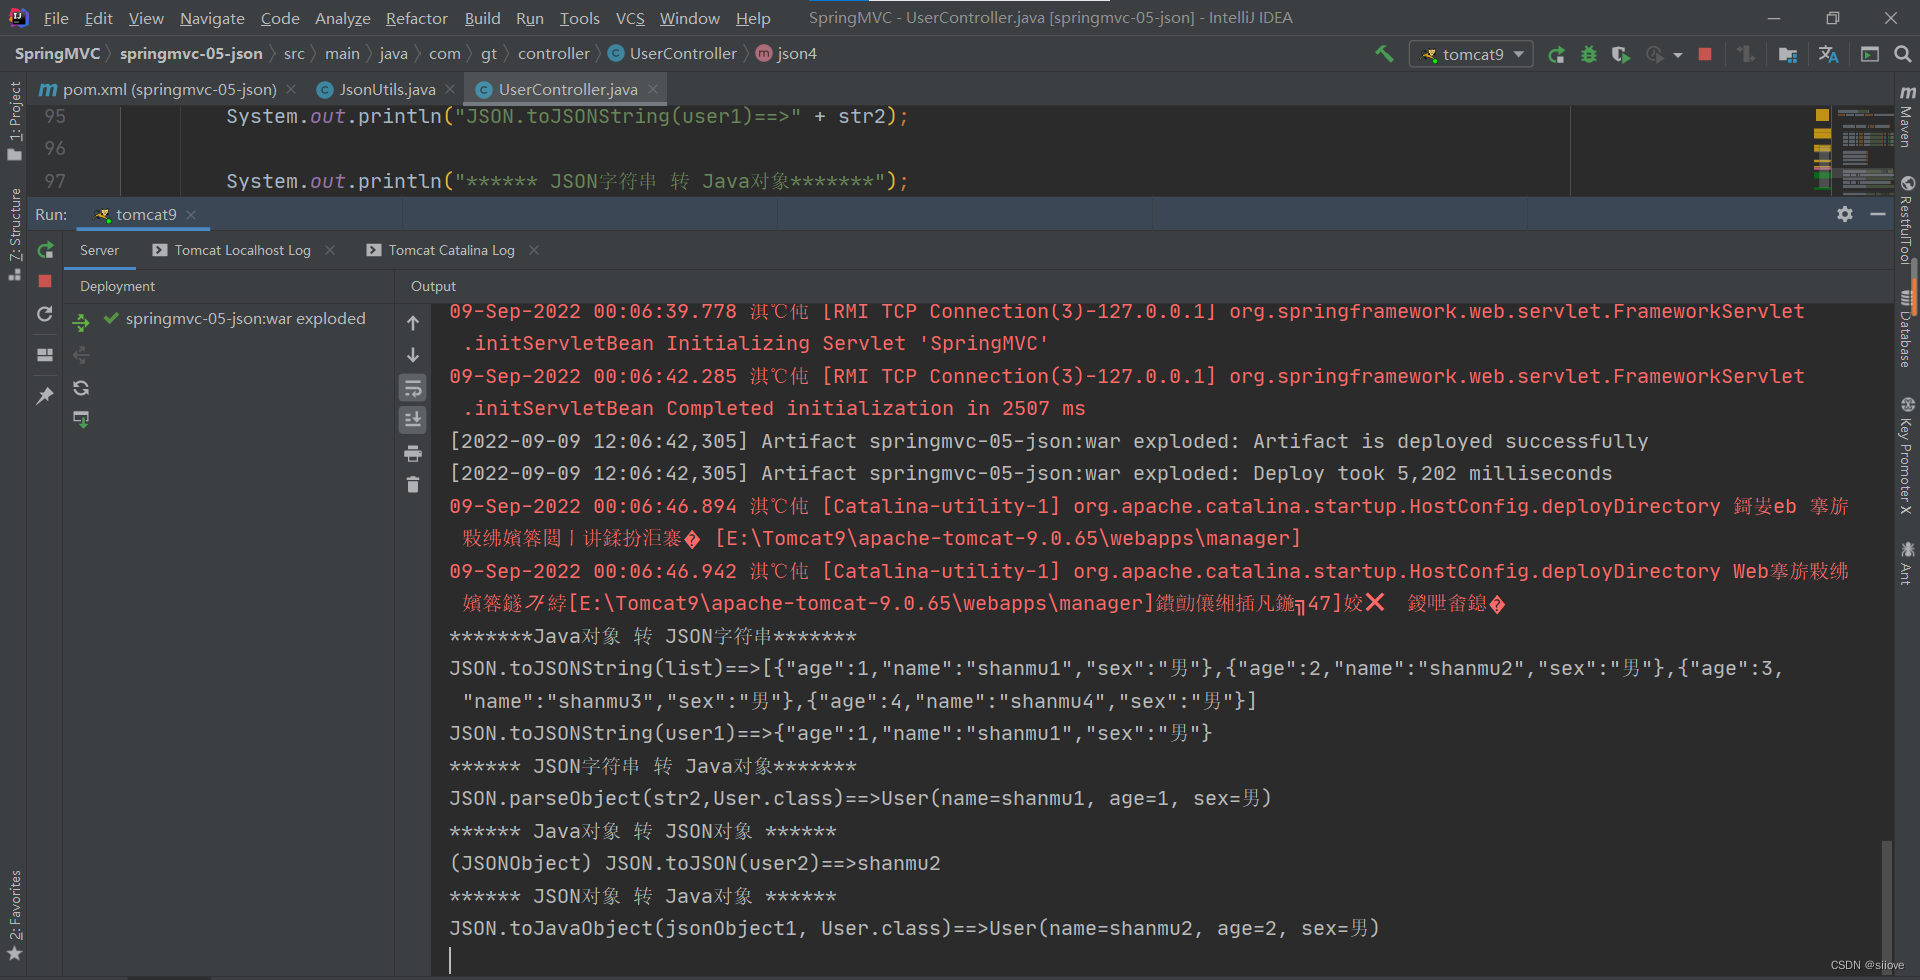Close the tomcat9 run tab
This screenshot has height=980, width=1920.
191,215
